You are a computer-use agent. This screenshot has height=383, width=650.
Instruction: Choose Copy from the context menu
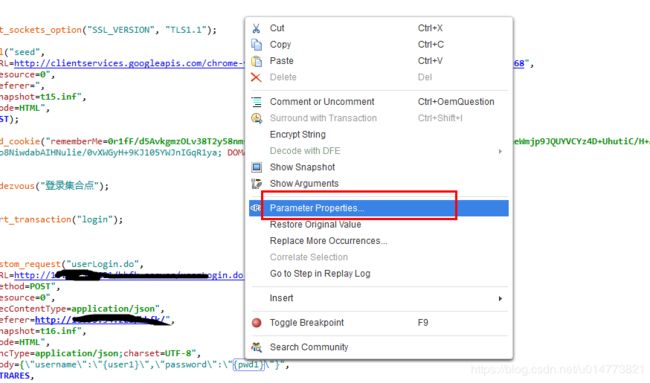click(378, 44)
